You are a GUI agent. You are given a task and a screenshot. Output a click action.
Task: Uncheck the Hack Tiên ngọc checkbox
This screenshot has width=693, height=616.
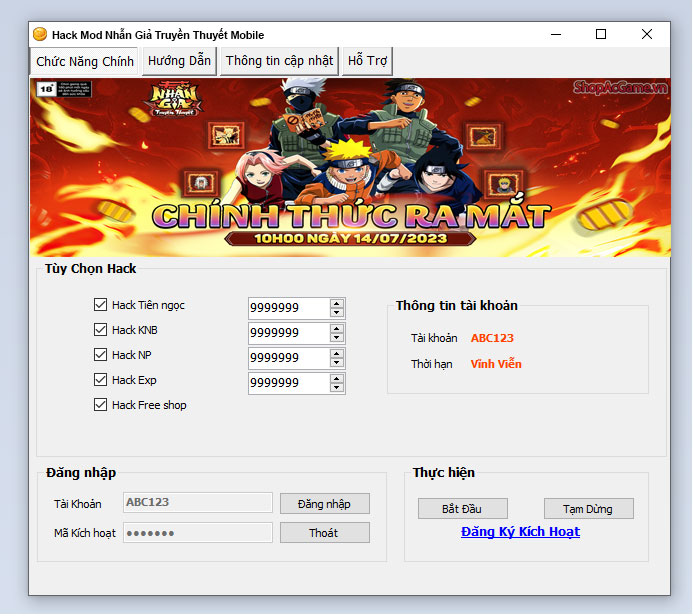100,304
